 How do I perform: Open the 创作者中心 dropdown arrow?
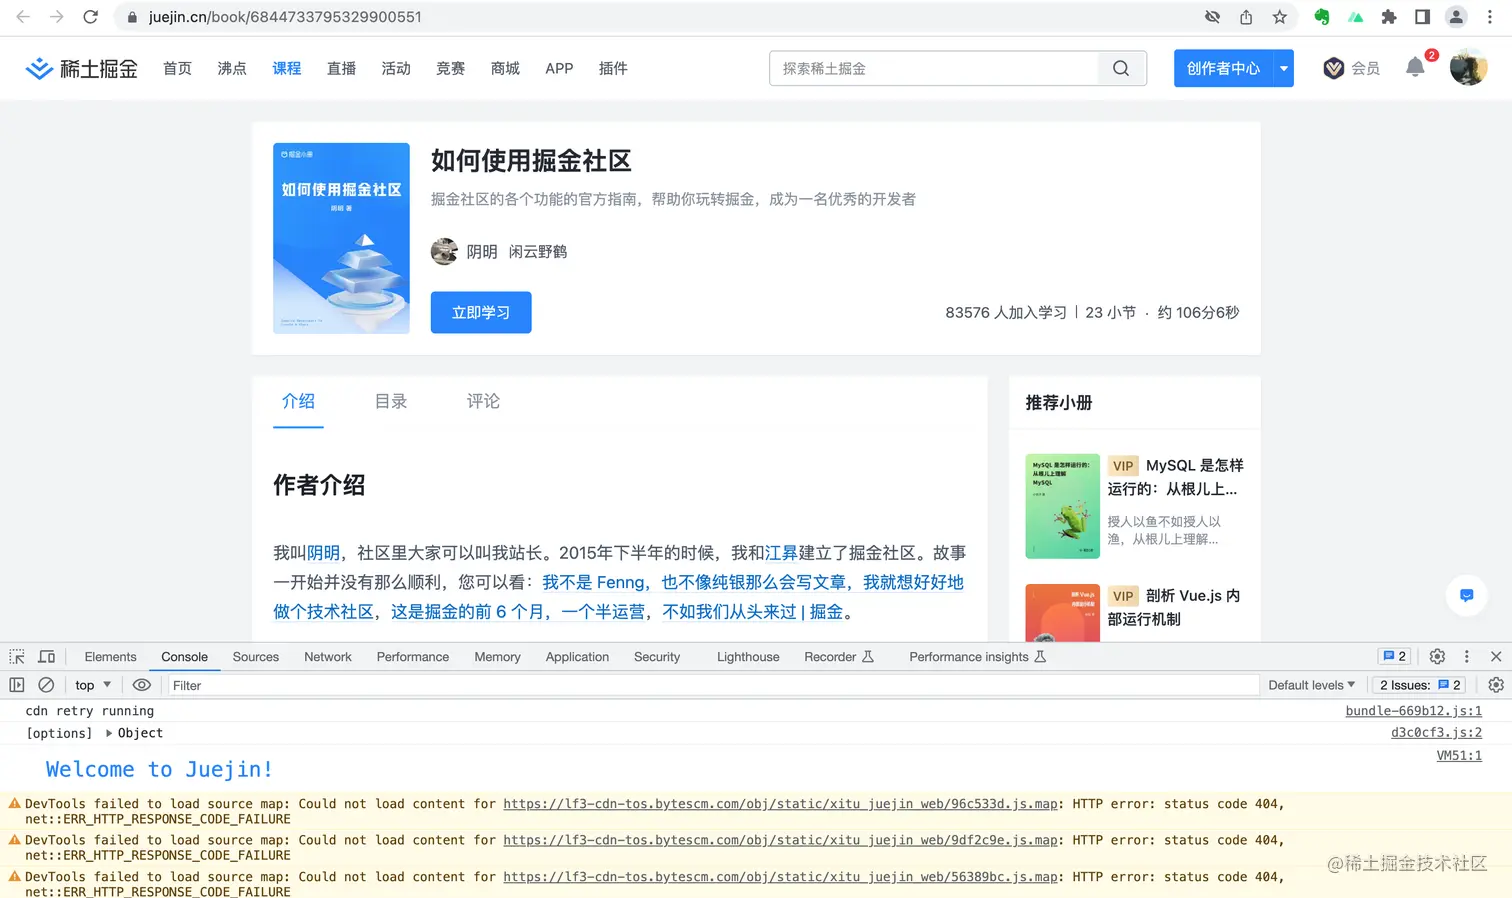tap(1283, 68)
